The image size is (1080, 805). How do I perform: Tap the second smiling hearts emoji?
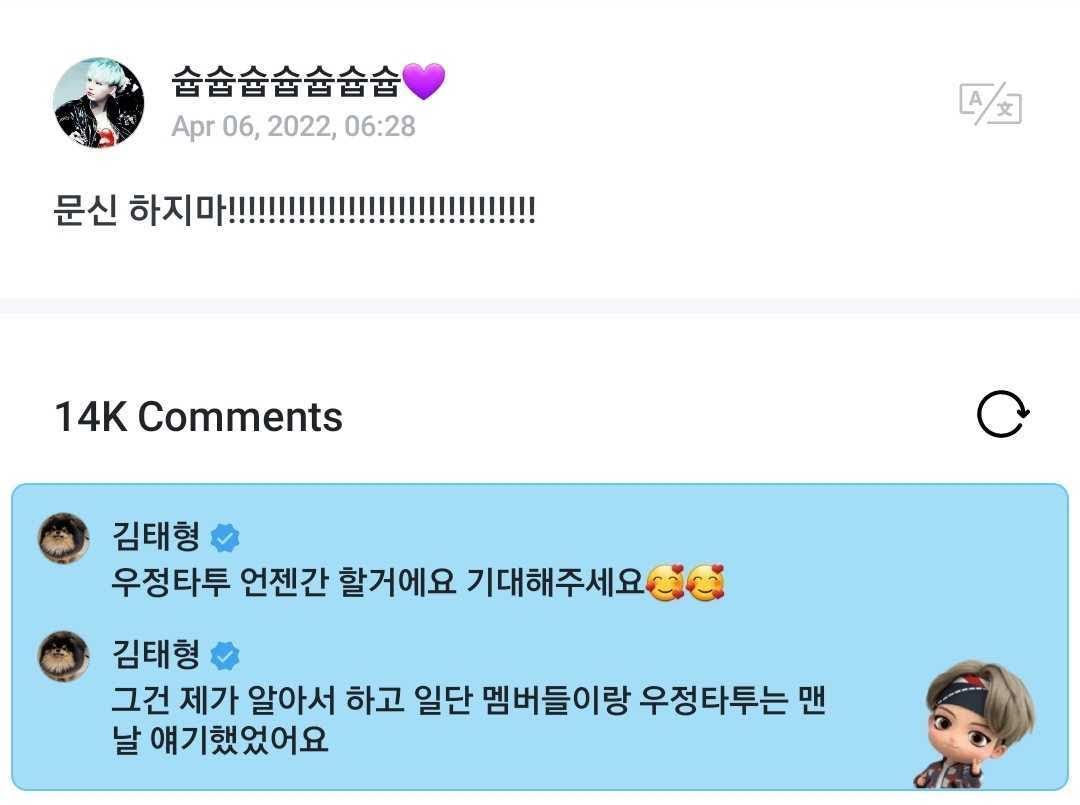(705, 583)
